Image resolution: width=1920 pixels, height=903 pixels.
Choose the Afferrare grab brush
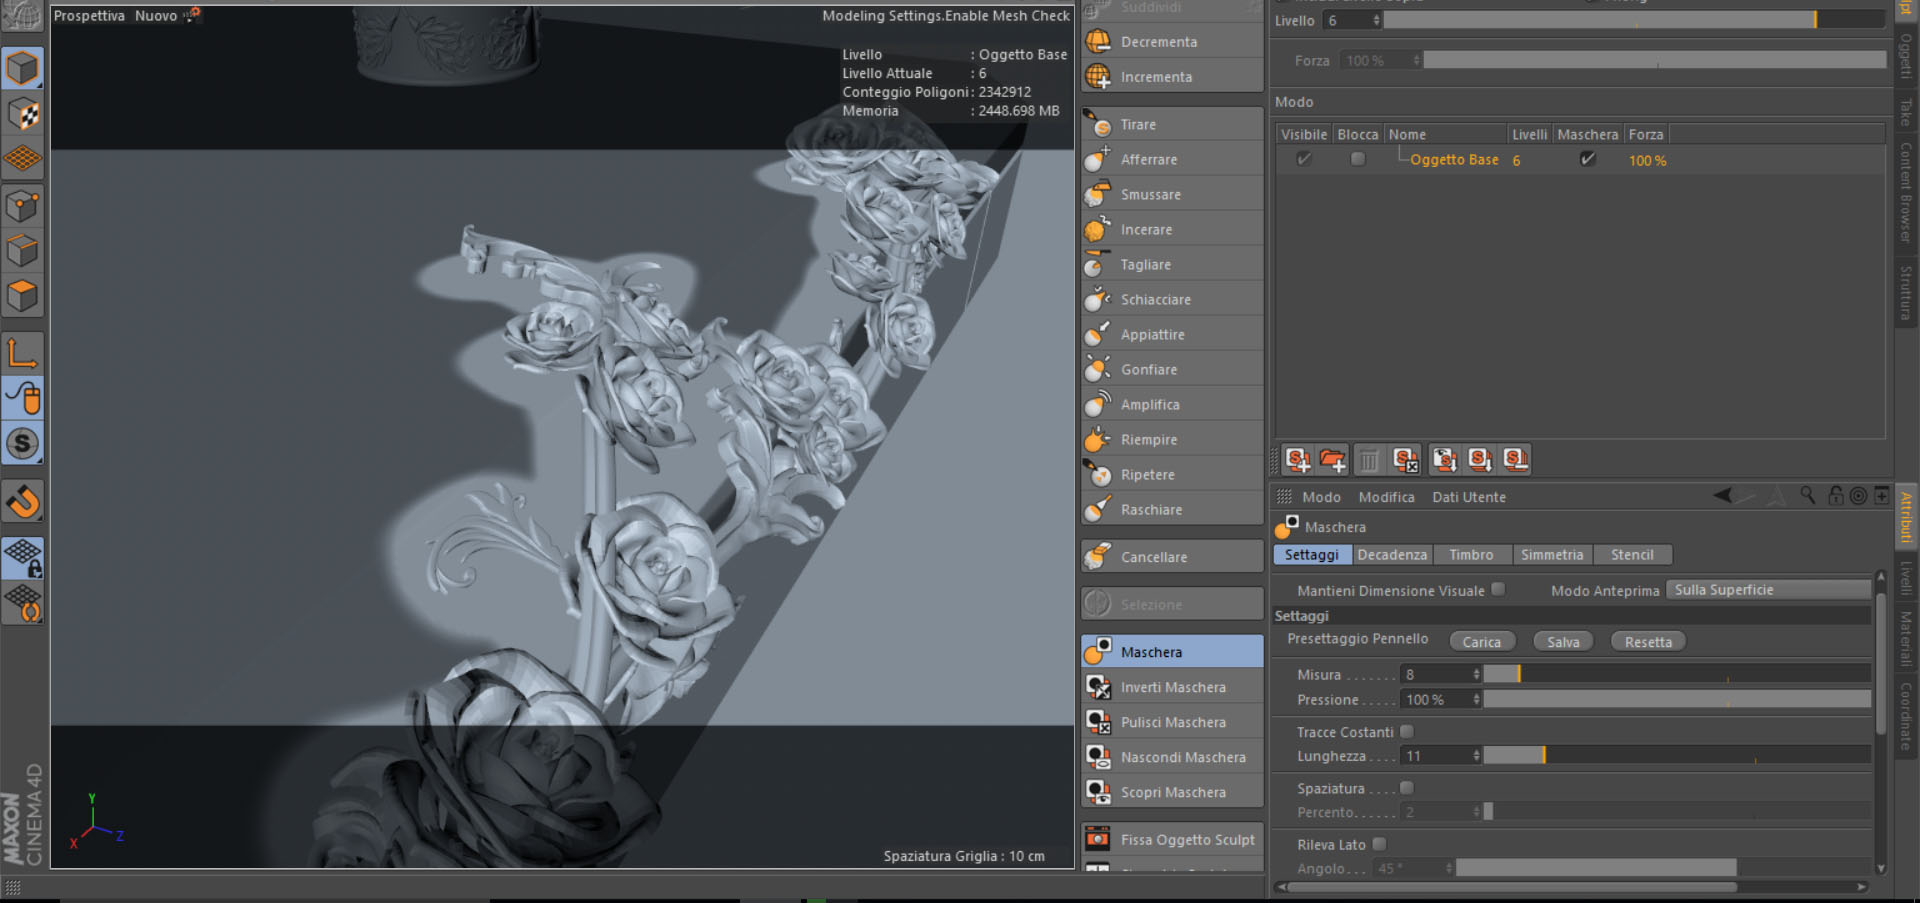[x=1172, y=160]
